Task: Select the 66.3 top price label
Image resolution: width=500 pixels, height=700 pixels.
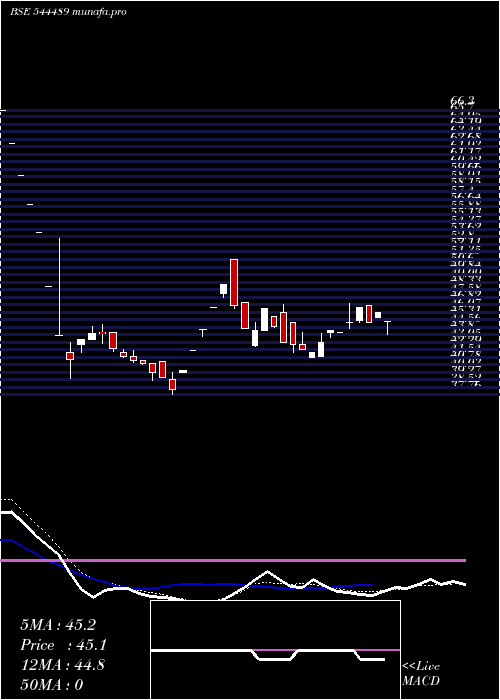Action: click(462, 102)
